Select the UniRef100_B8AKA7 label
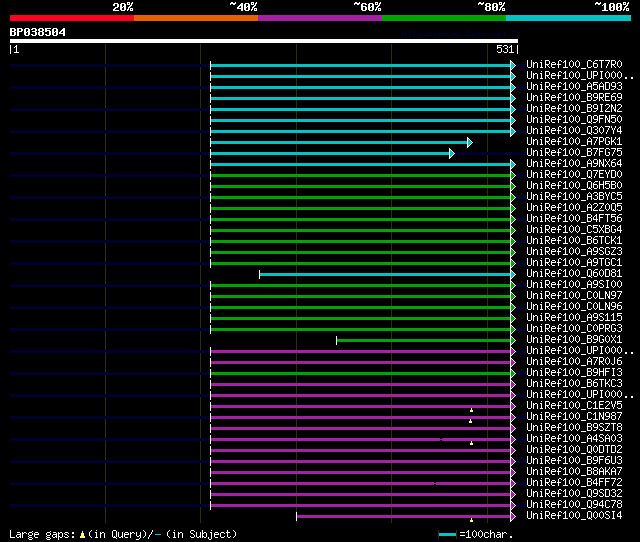Image resolution: width=640 pixels, height=542 pixels. click(574, 472)
